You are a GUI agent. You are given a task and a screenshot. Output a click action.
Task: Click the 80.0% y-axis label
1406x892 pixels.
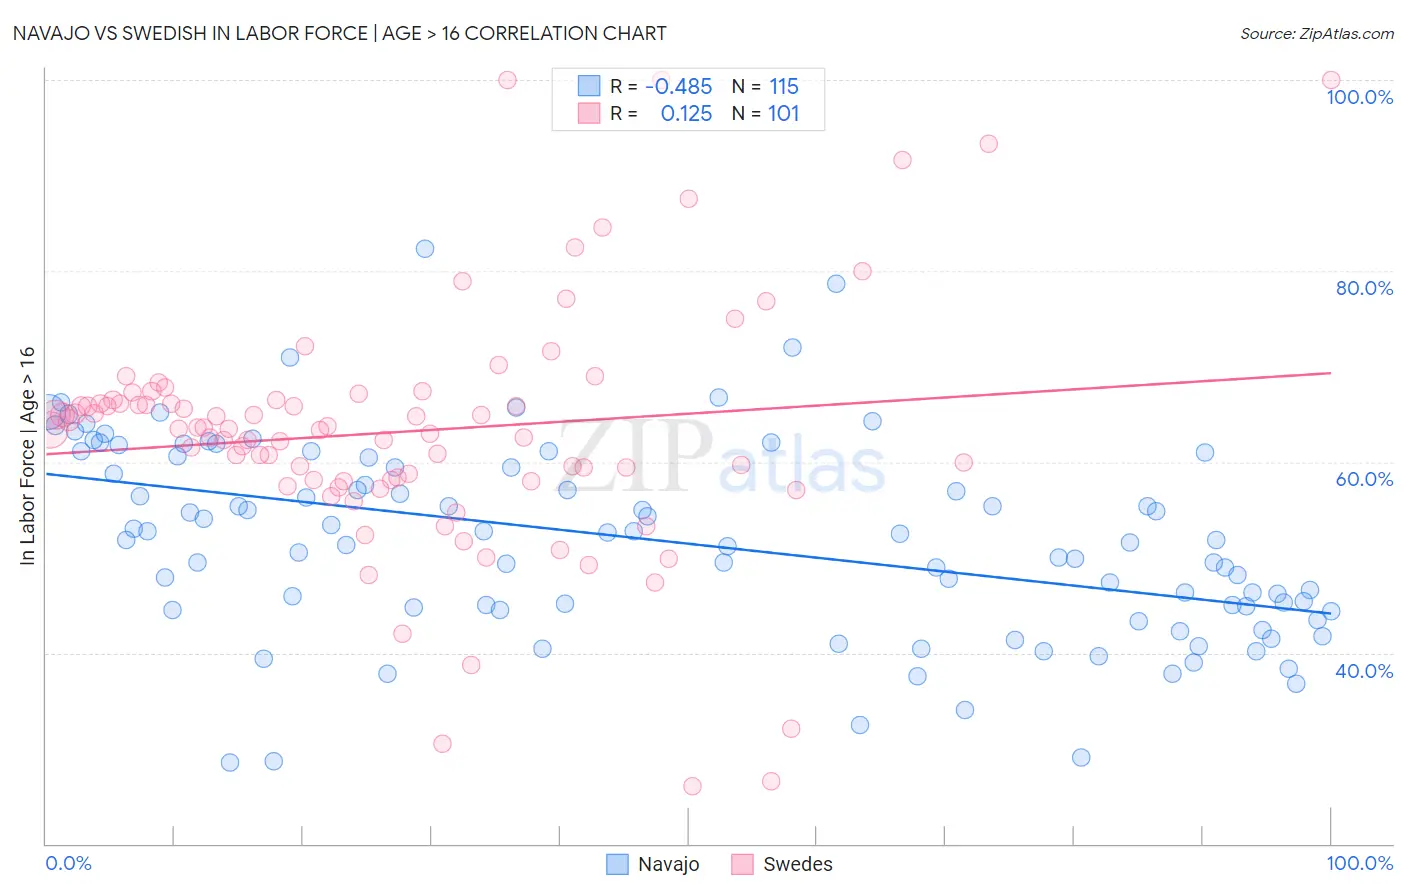(x=1364, y=288)
